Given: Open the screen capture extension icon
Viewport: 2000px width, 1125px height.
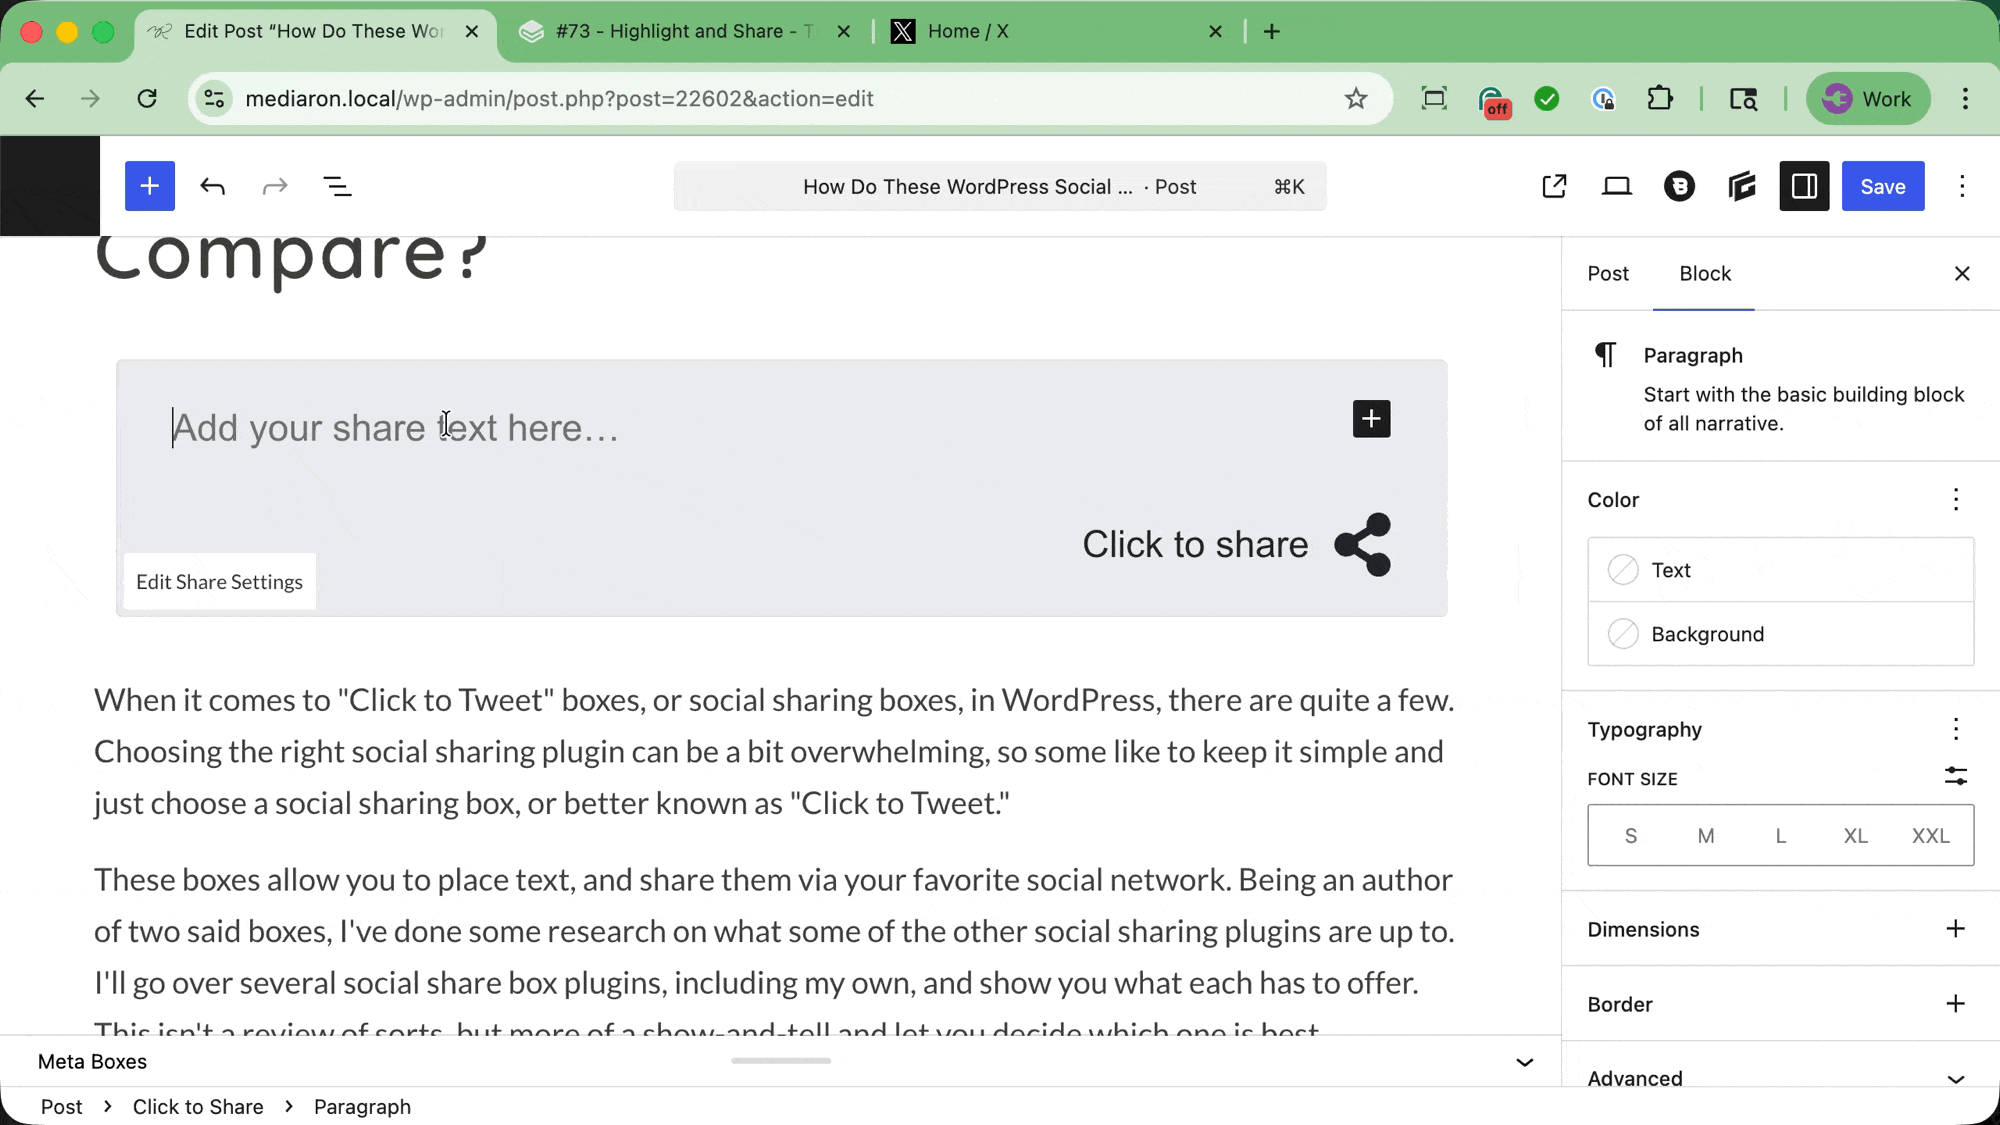Looking at the screenshot, I should click(x=1434, y=99).
